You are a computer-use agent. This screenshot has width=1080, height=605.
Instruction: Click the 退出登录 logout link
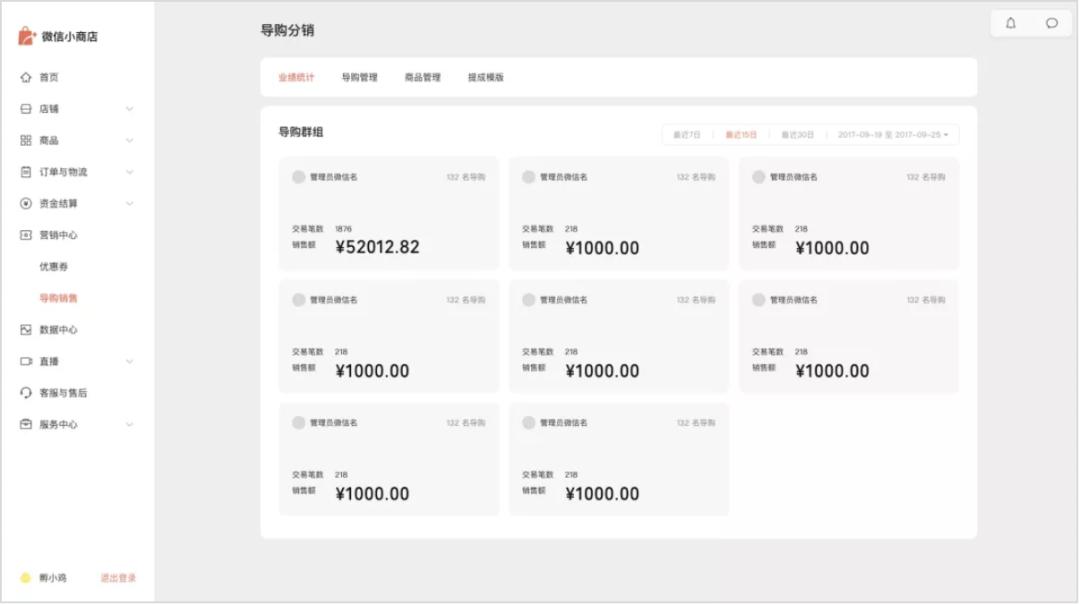coord(118,578)
